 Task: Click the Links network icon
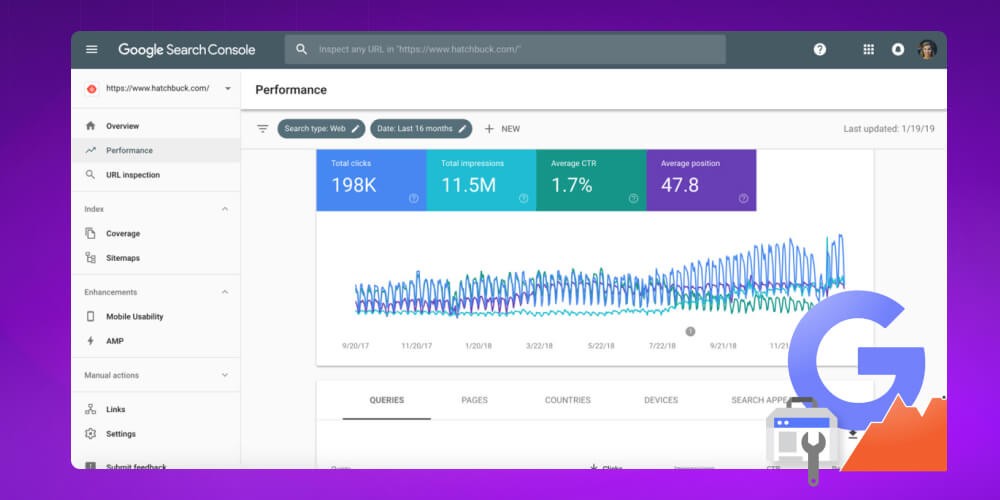[x=91, y=409]
